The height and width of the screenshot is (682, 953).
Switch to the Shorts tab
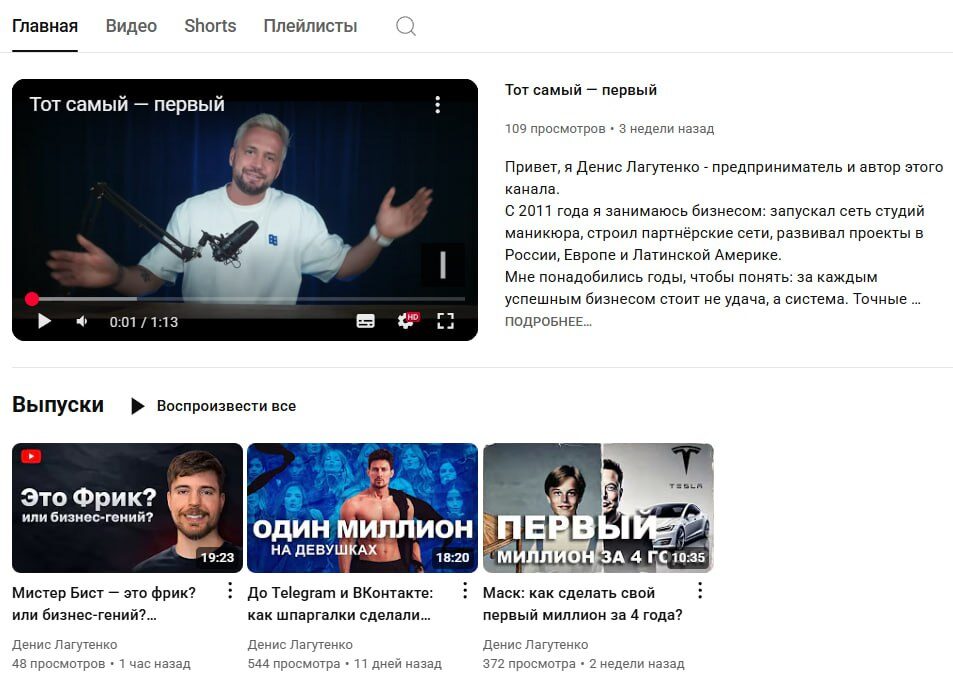(210, 26)
